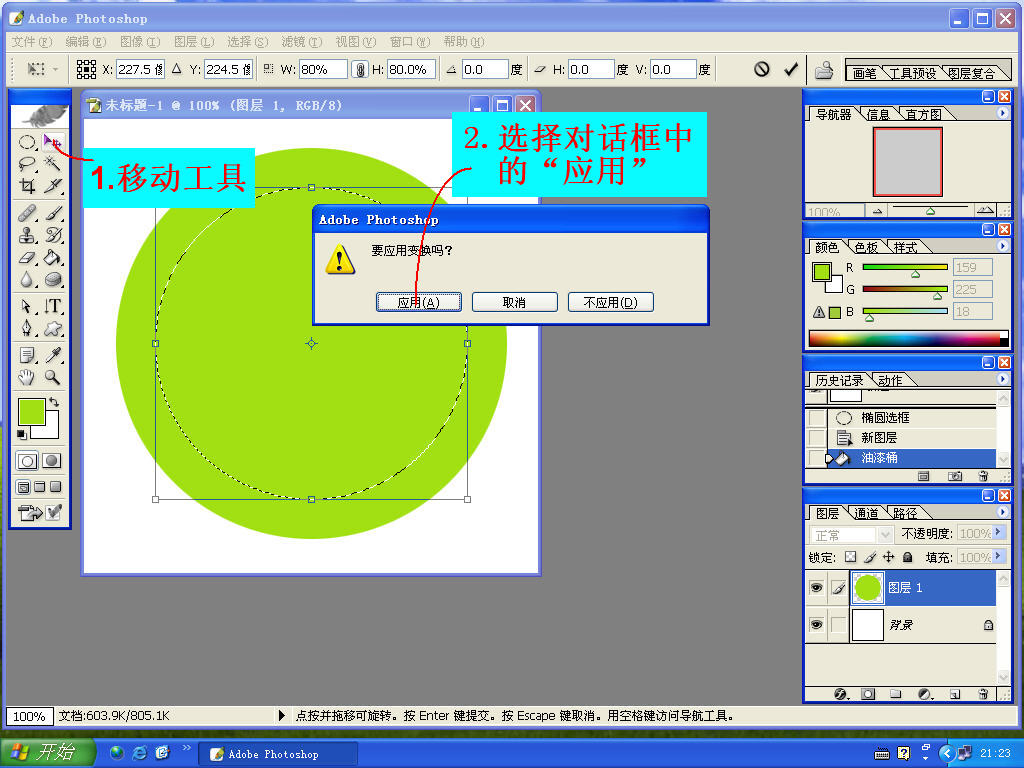This screenshot has height=768, width=1024.
Task: Click add layer style icon in Layers panel
Action: tap(840, 694)
